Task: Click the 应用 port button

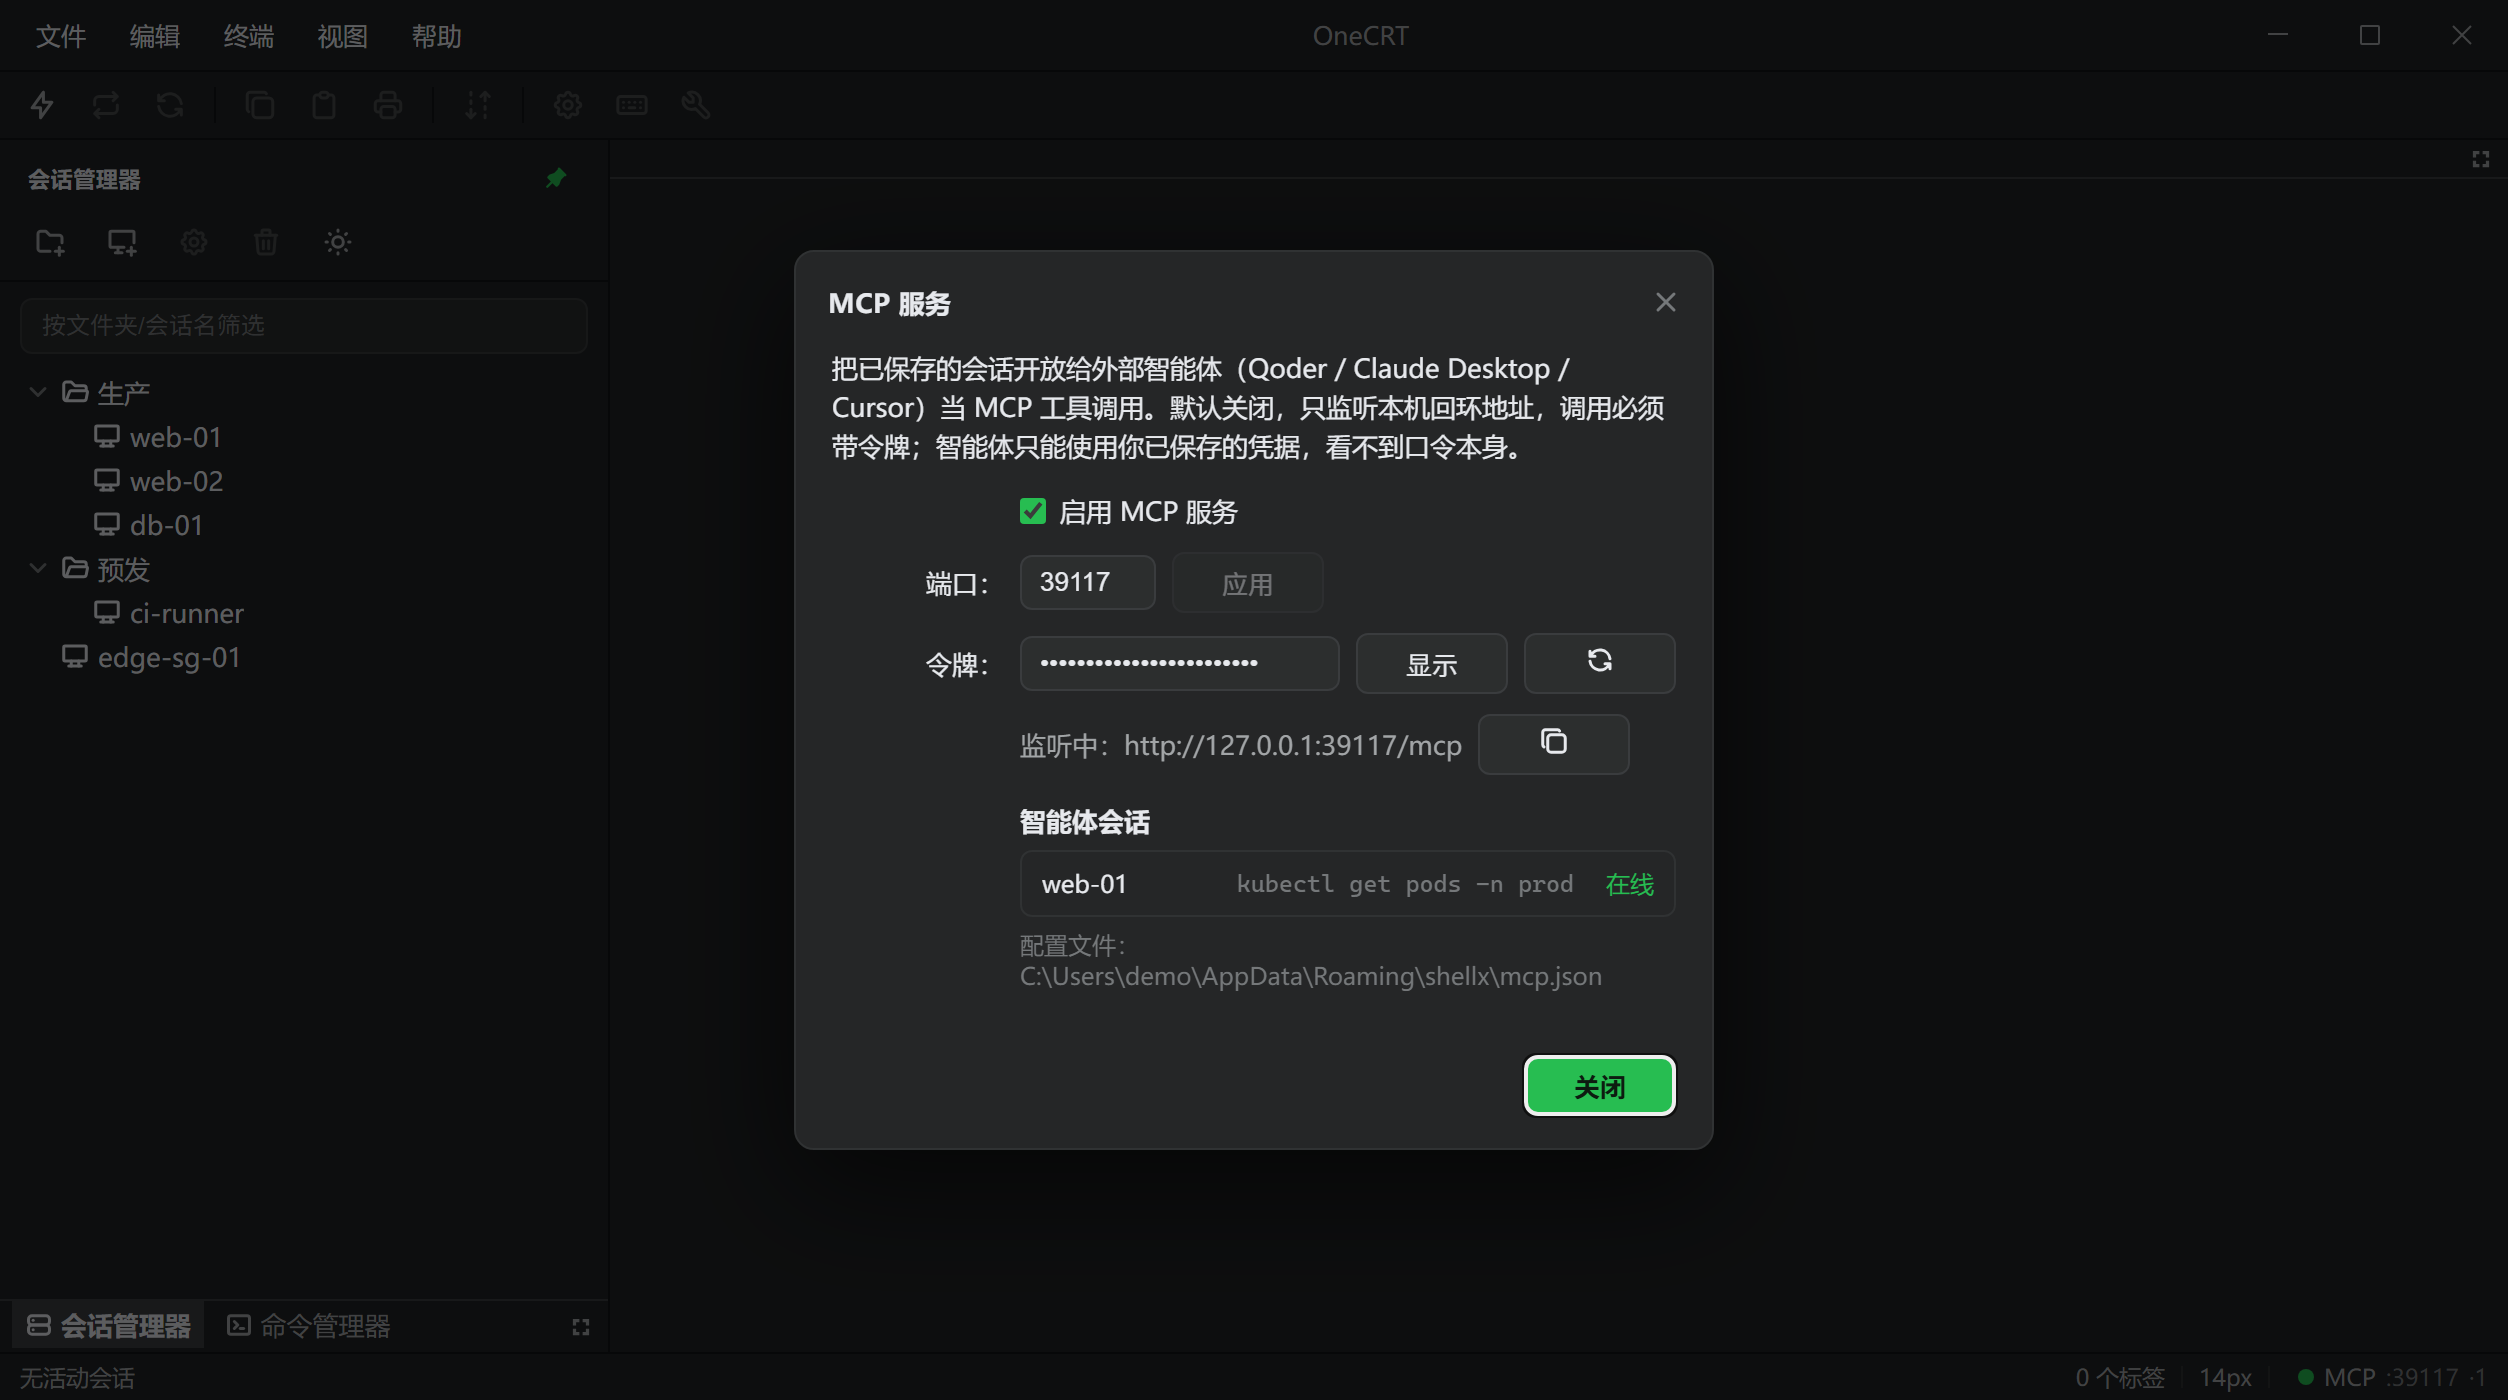Action: coord(1247,583)
